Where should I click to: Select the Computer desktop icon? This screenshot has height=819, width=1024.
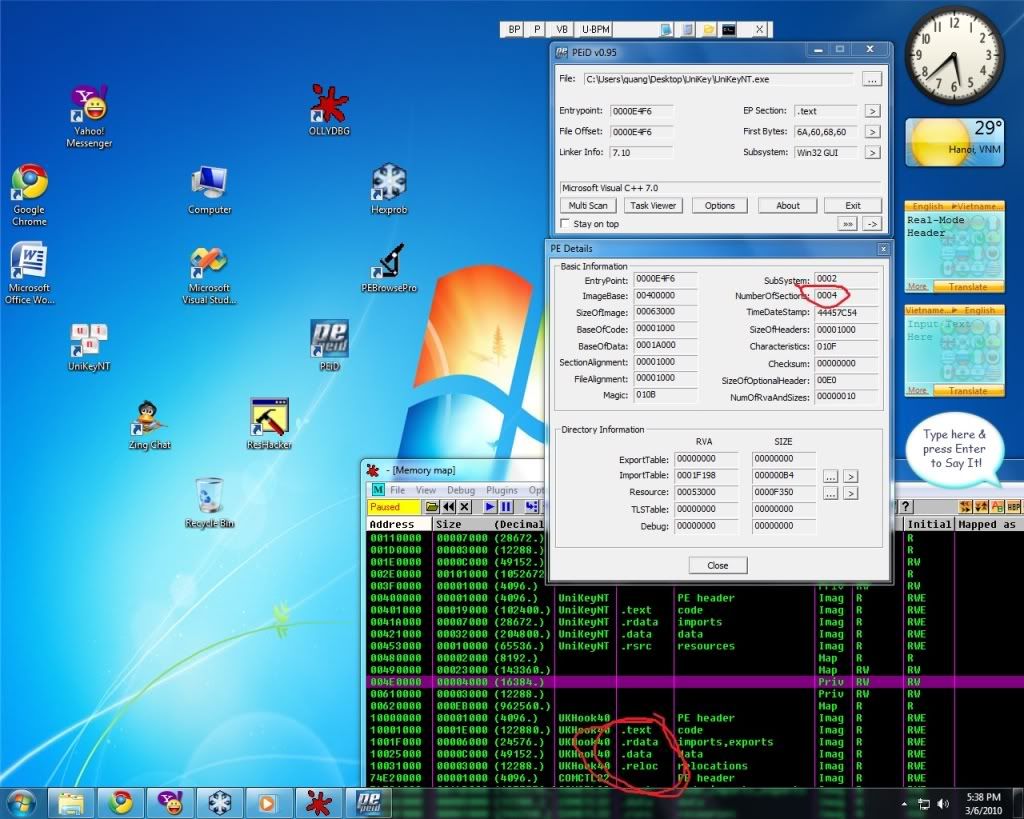coord(209,190)
